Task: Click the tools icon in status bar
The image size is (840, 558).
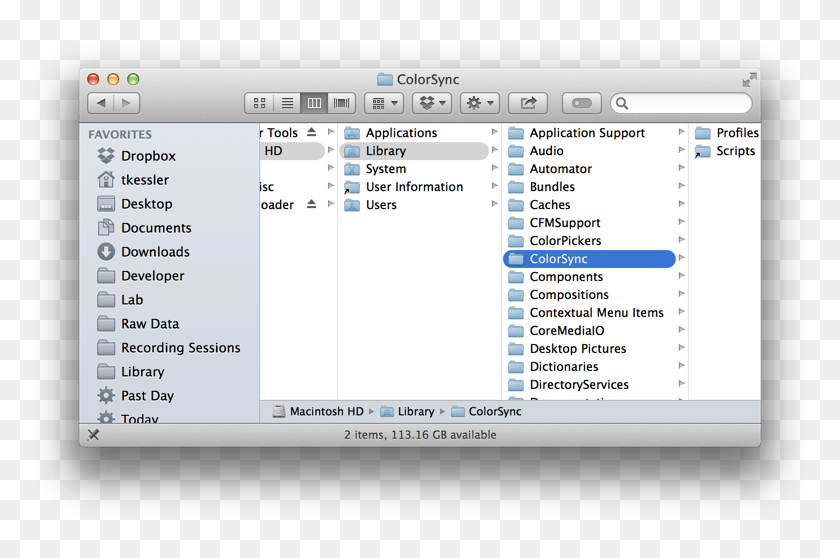Action: [93, 435]
